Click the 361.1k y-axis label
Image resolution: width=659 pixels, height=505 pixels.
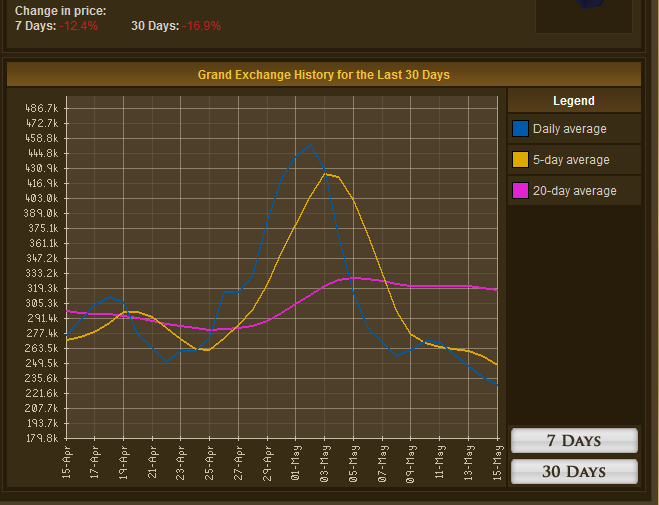(43, 243)
